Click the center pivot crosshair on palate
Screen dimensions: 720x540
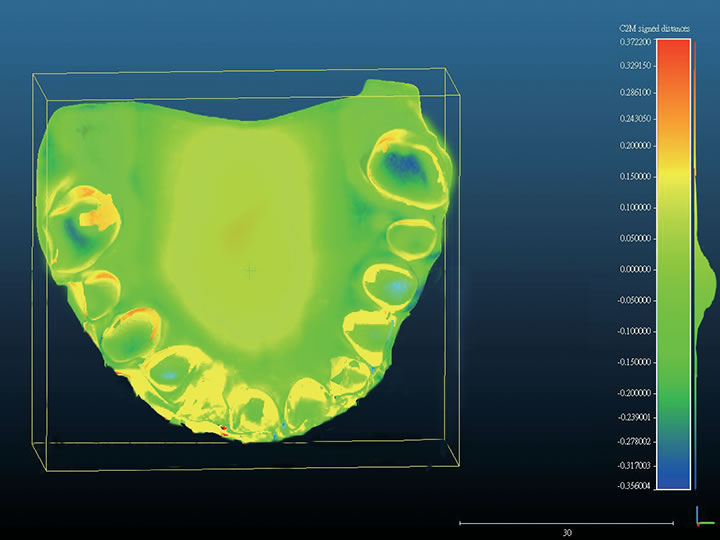point(250,270)
